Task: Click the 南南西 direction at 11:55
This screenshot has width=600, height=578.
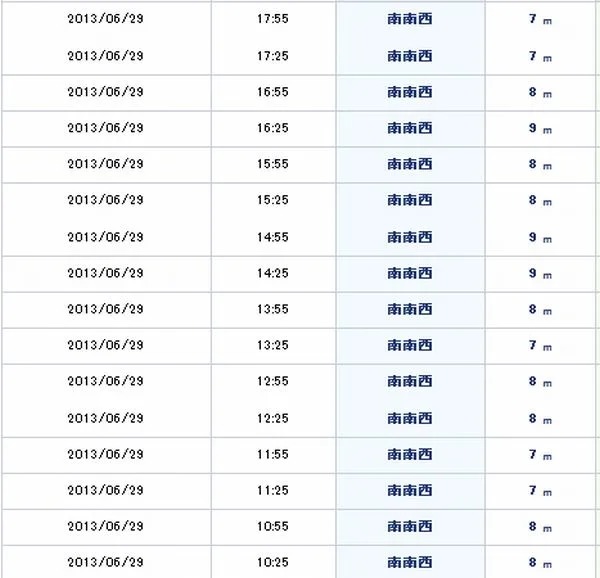Action: (x=410, y=455)
